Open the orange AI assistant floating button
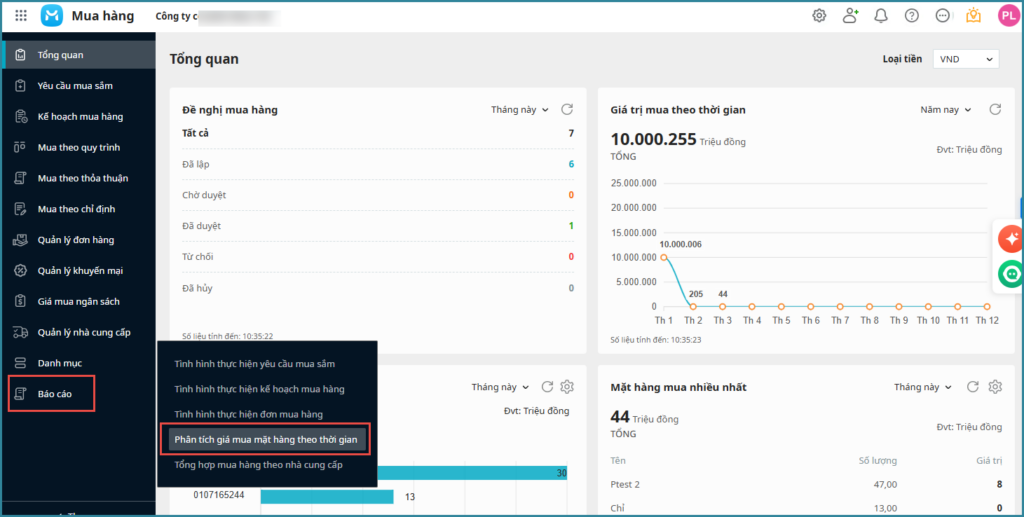1024x517 pixels. click(1012, 240)
